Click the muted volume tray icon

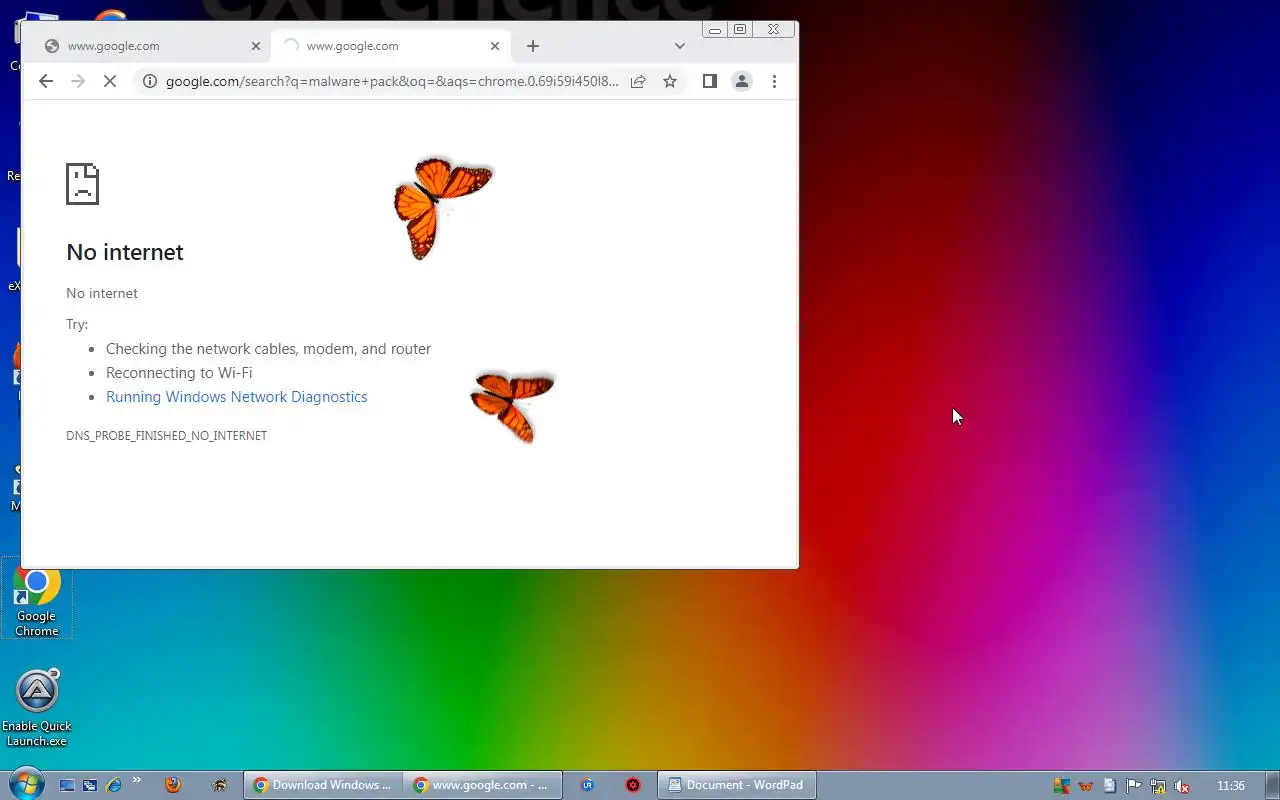pos(1182,786)
